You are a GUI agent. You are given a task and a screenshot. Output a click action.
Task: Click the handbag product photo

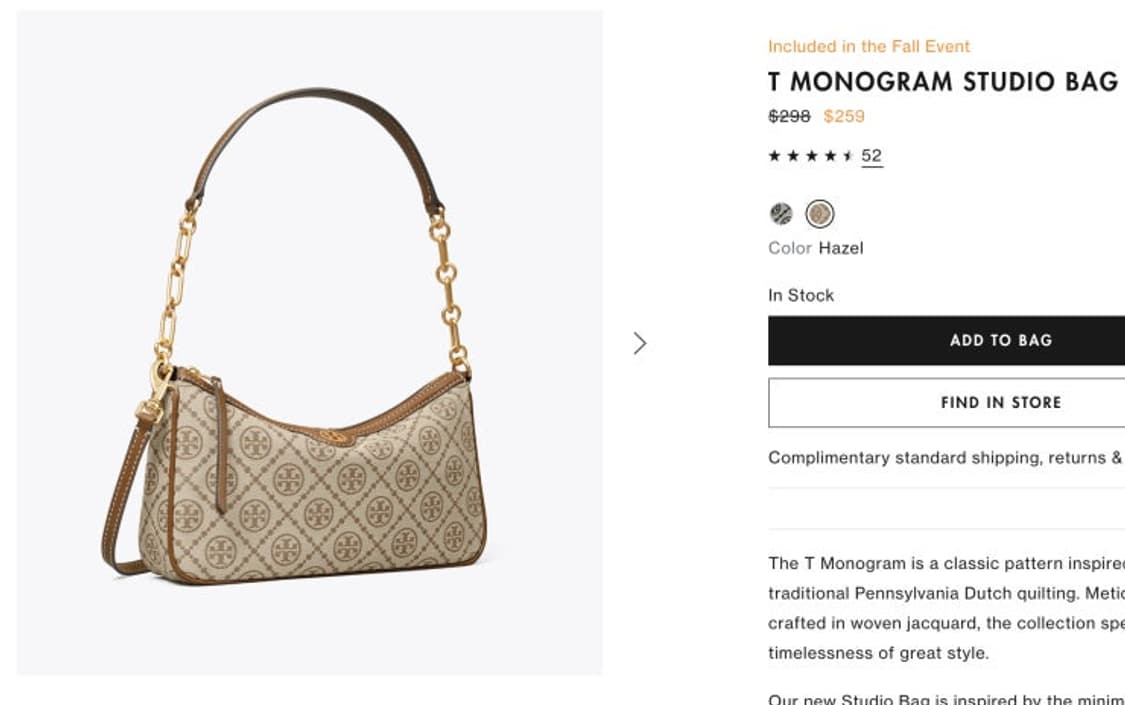(x=310, y=342)
